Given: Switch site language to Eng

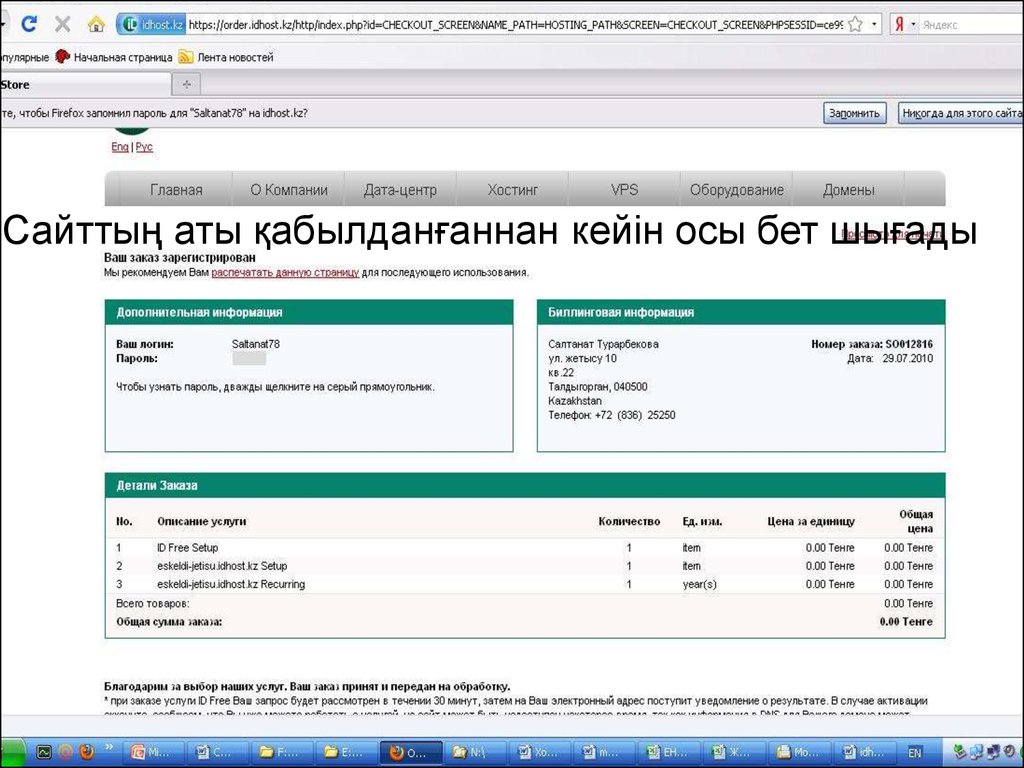Looking at the screenshot, I should 120,147.
